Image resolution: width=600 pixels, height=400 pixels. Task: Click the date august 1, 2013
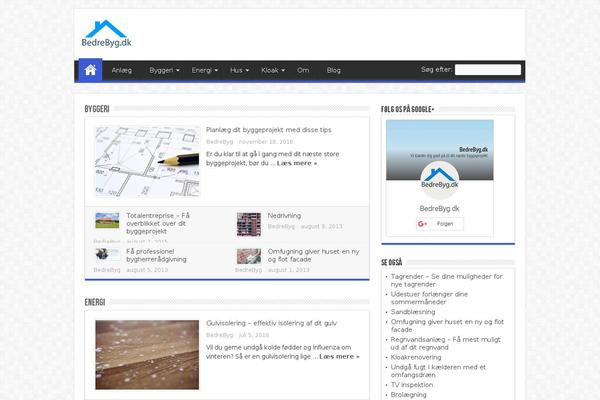(289, 270)
